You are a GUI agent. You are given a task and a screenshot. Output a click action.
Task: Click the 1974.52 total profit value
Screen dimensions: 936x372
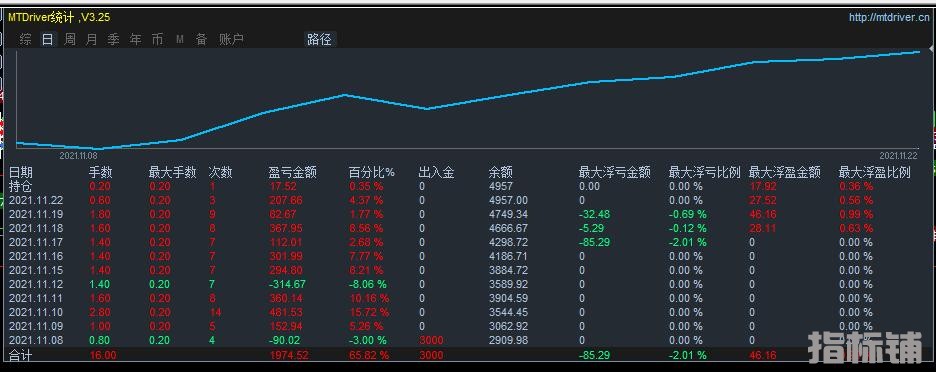click(x=289, y=355)
